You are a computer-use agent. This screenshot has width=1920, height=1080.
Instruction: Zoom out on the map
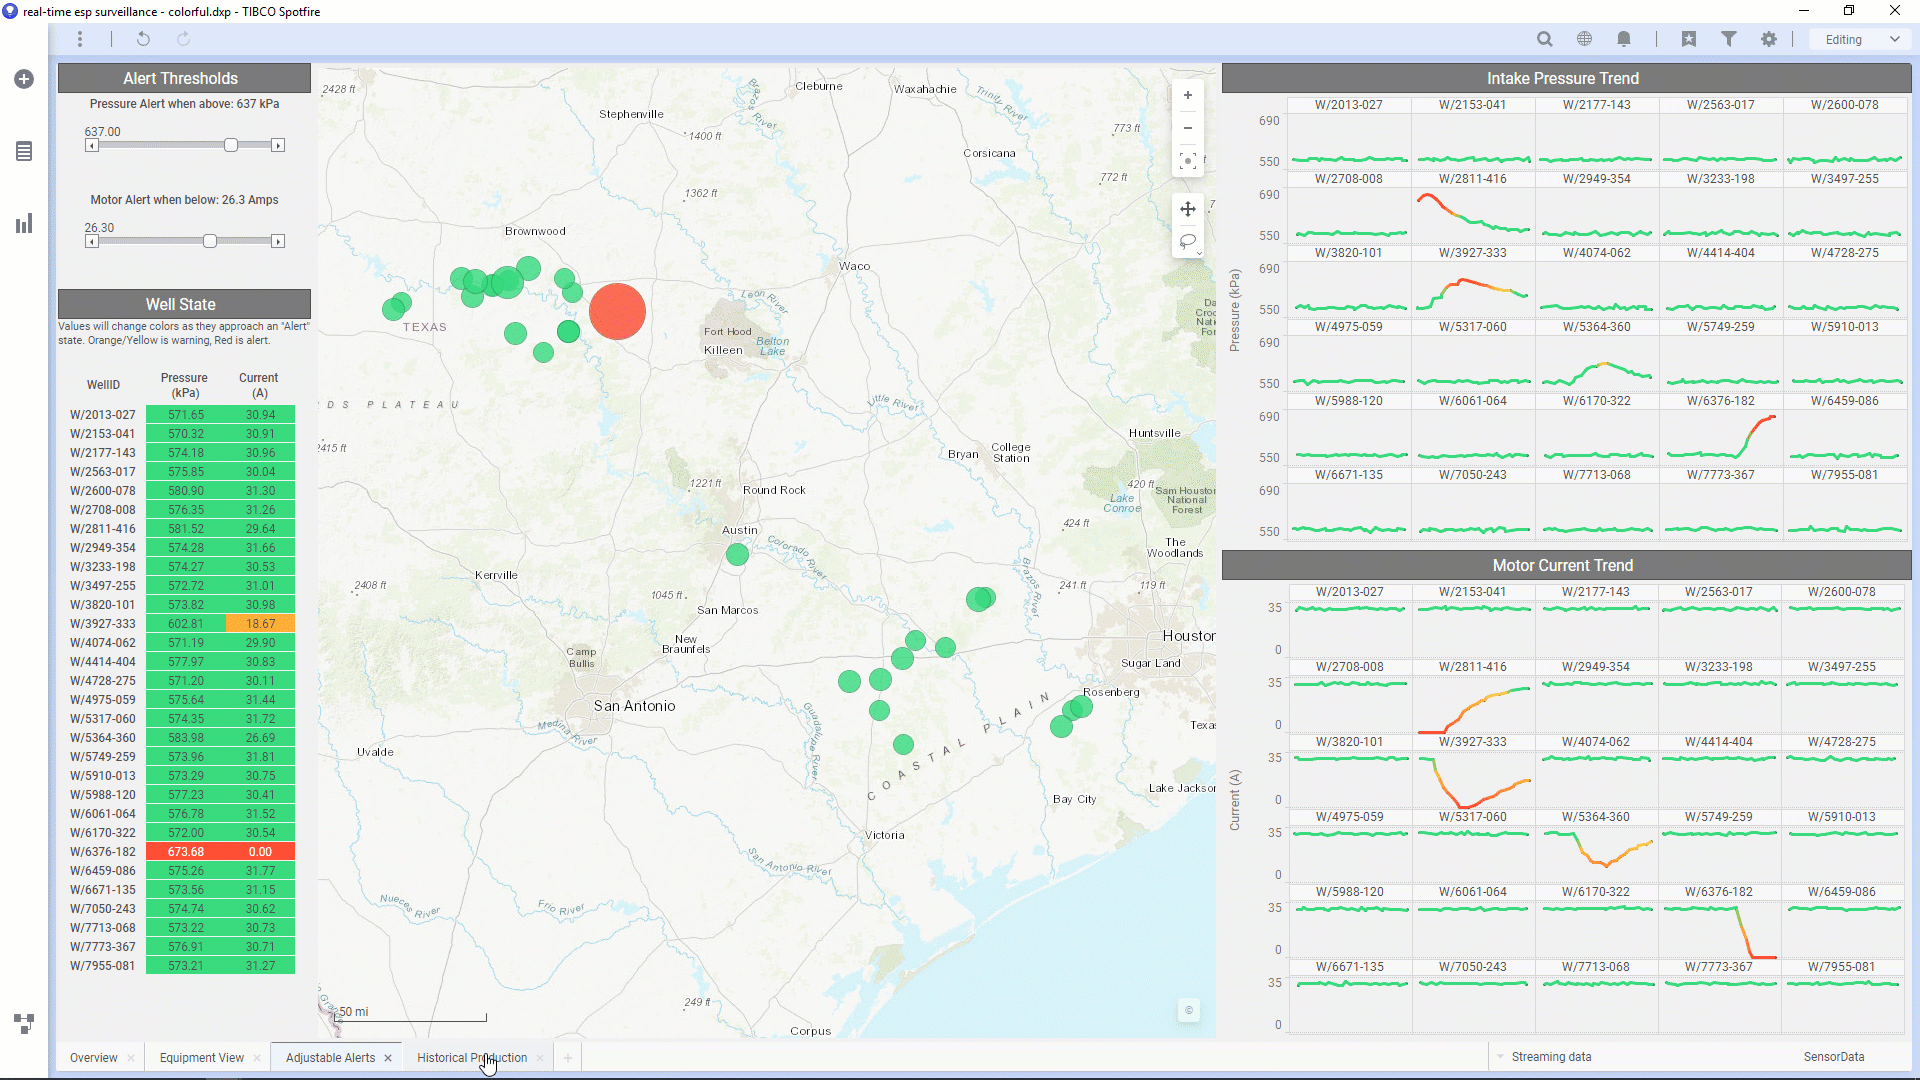[x=1188, y=128]
